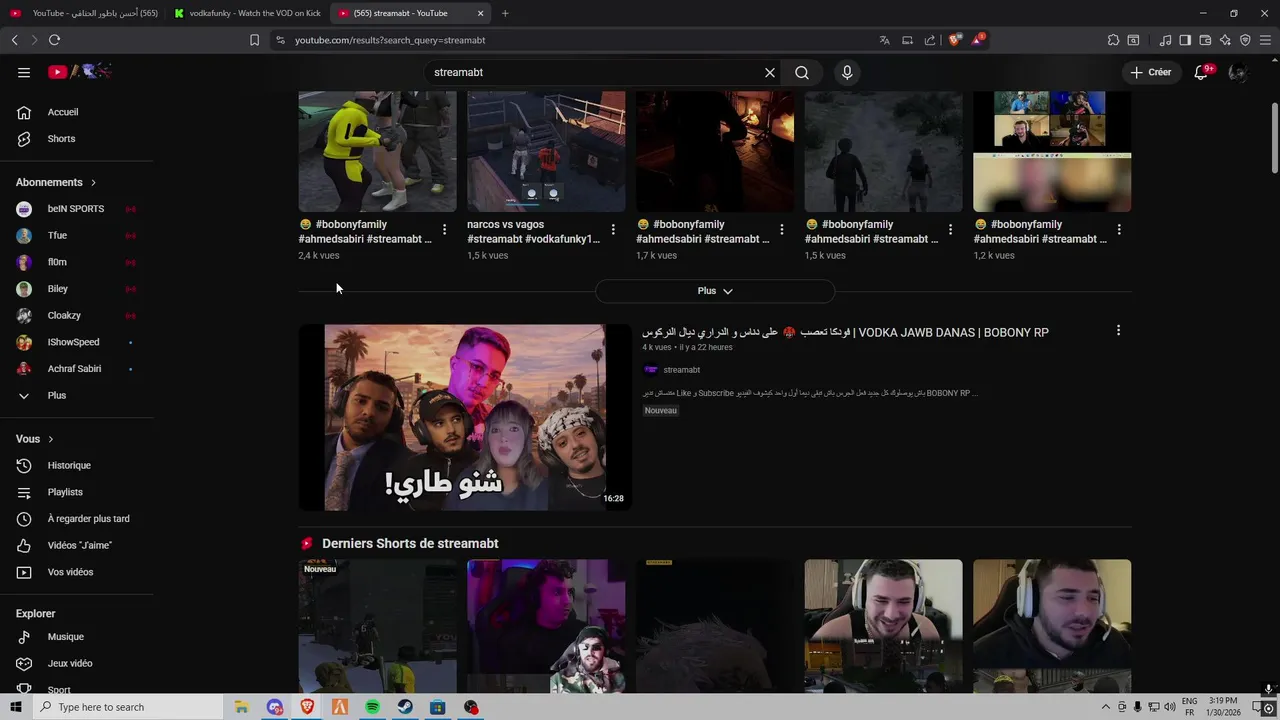Open the Créer button

(1150, 72)
